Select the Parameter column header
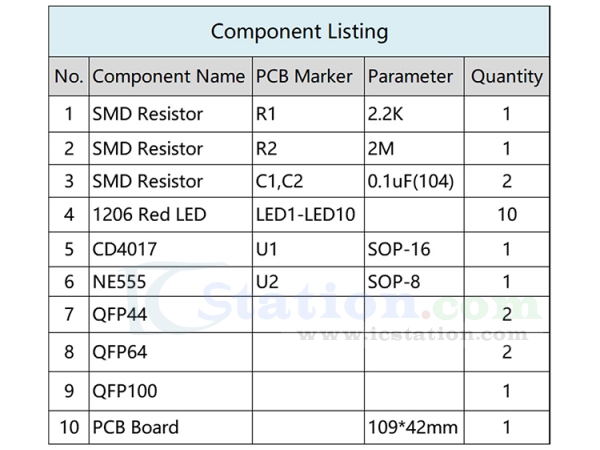The width and height of the screenshot is (600, 450). [x=410, y=76]
